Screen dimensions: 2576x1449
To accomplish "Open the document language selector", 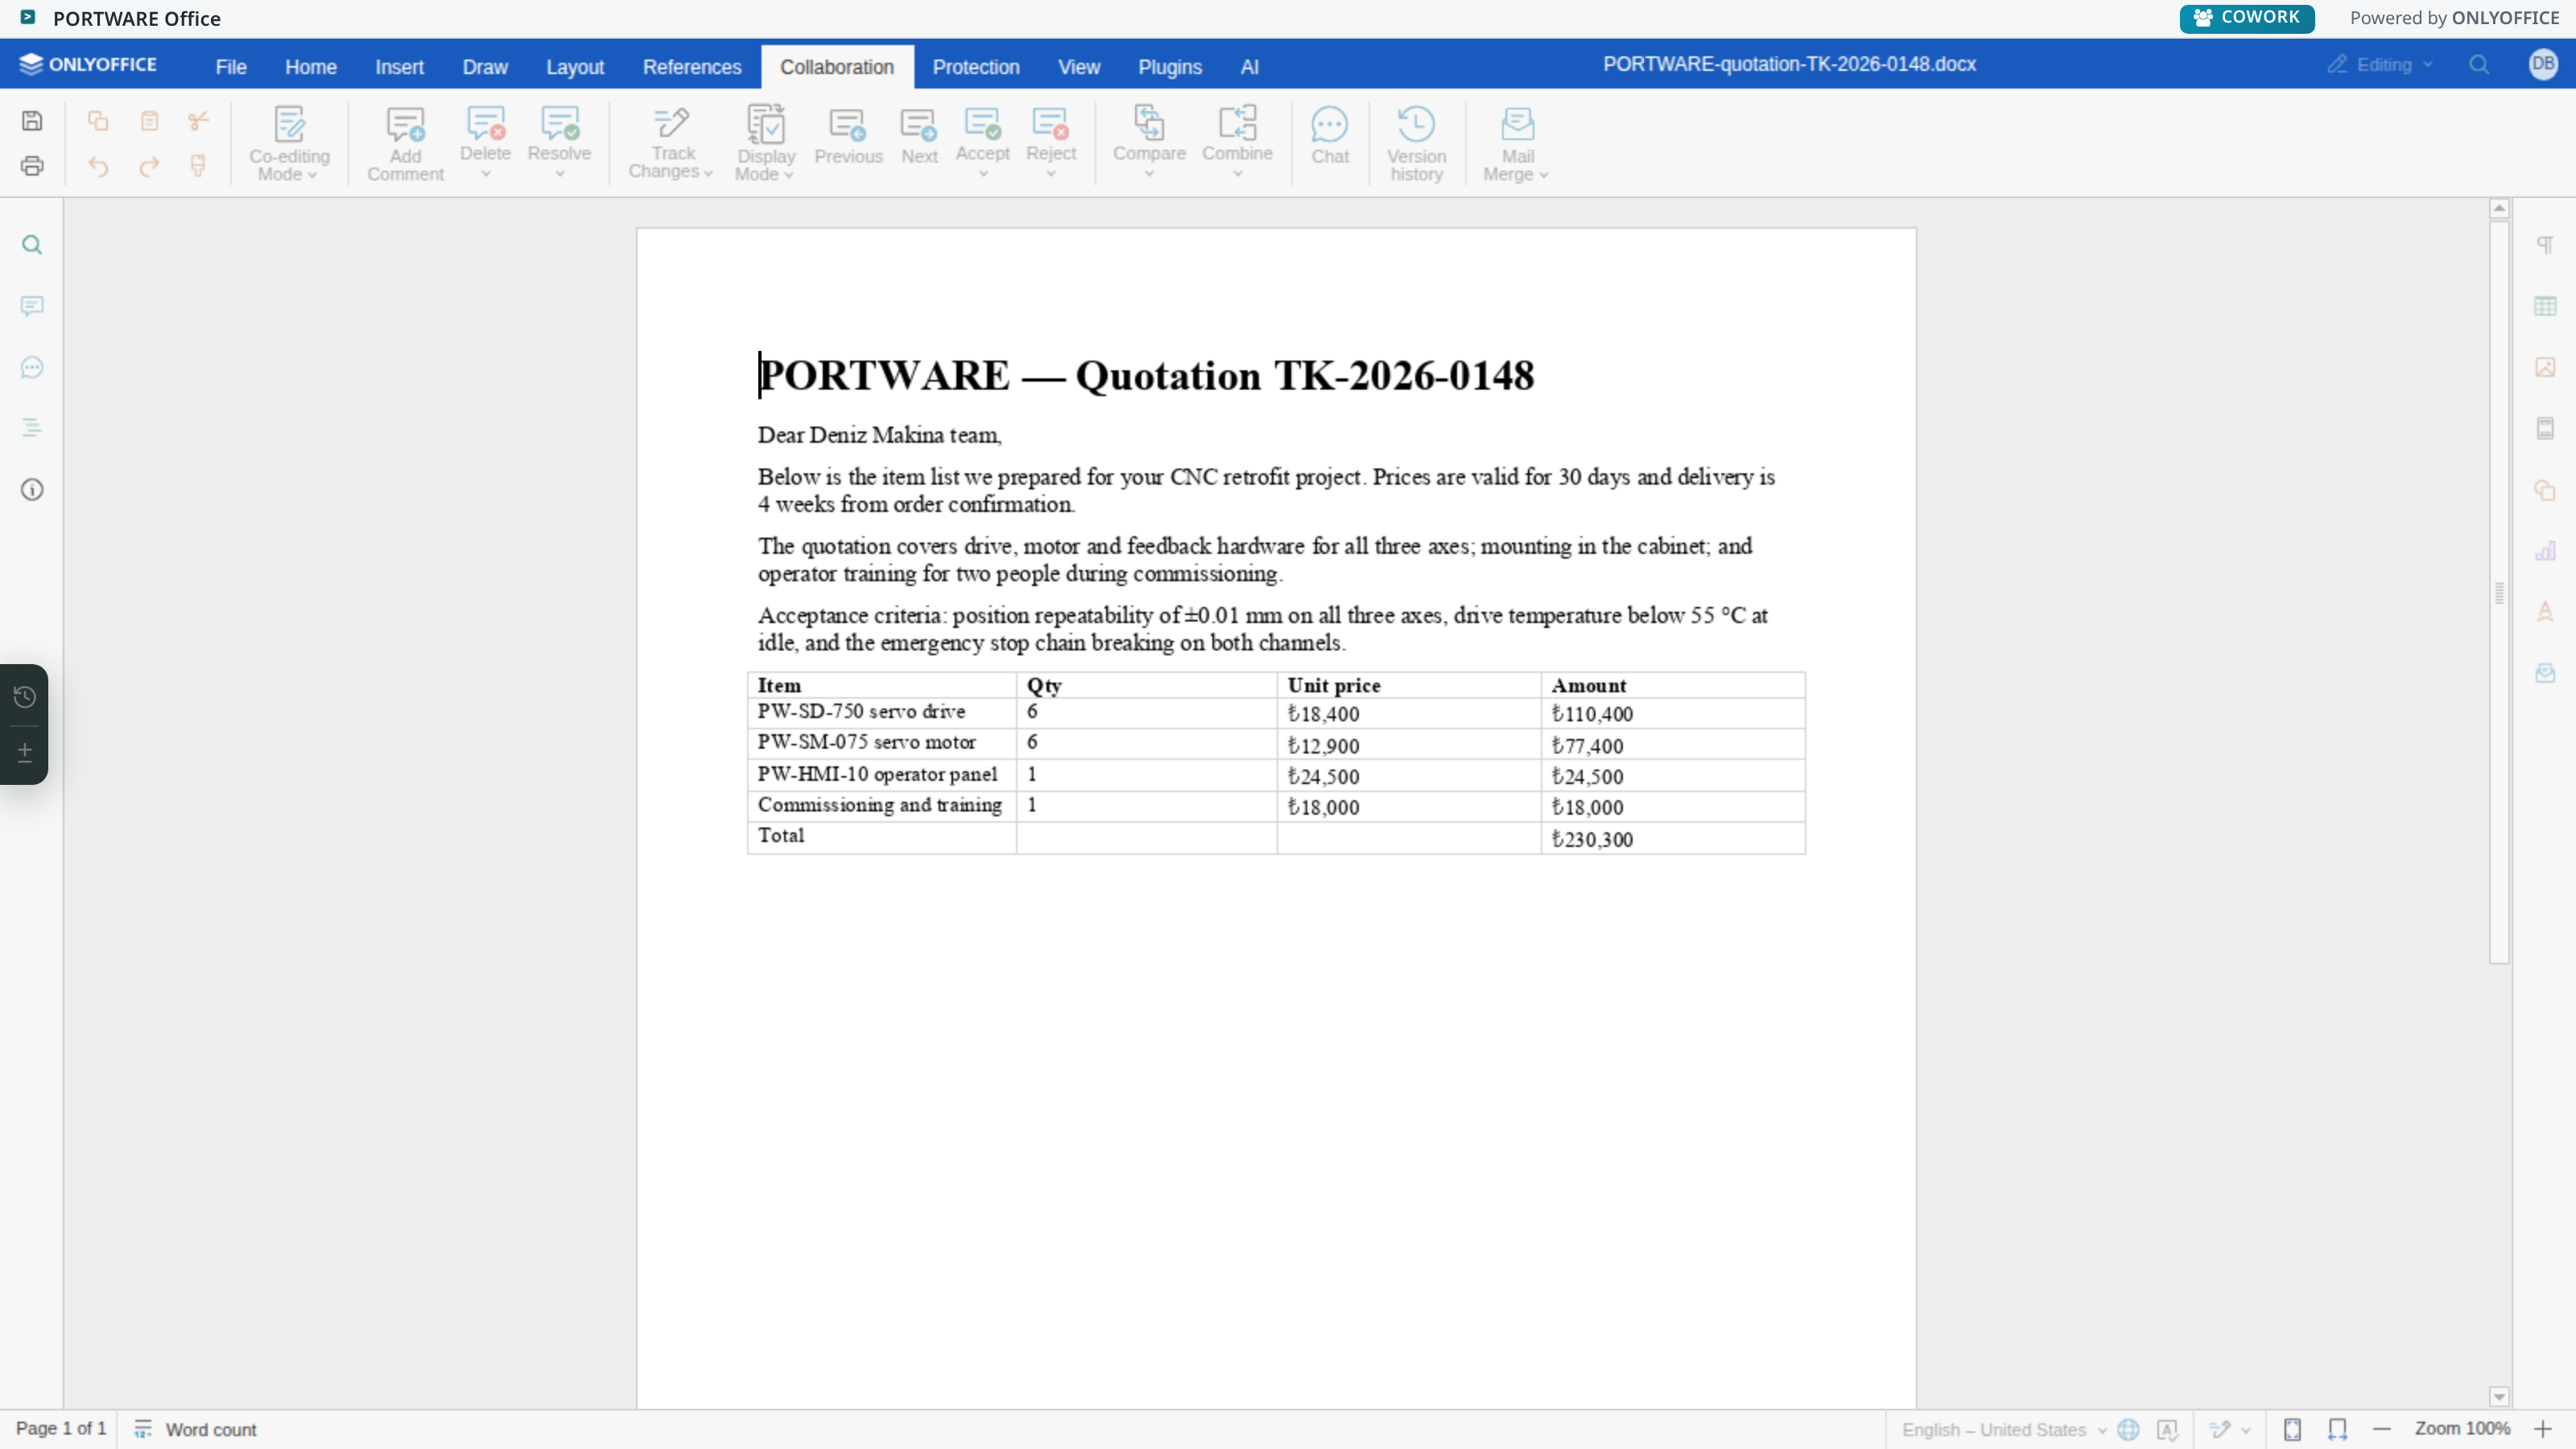I will [x=2003, y=1430].
